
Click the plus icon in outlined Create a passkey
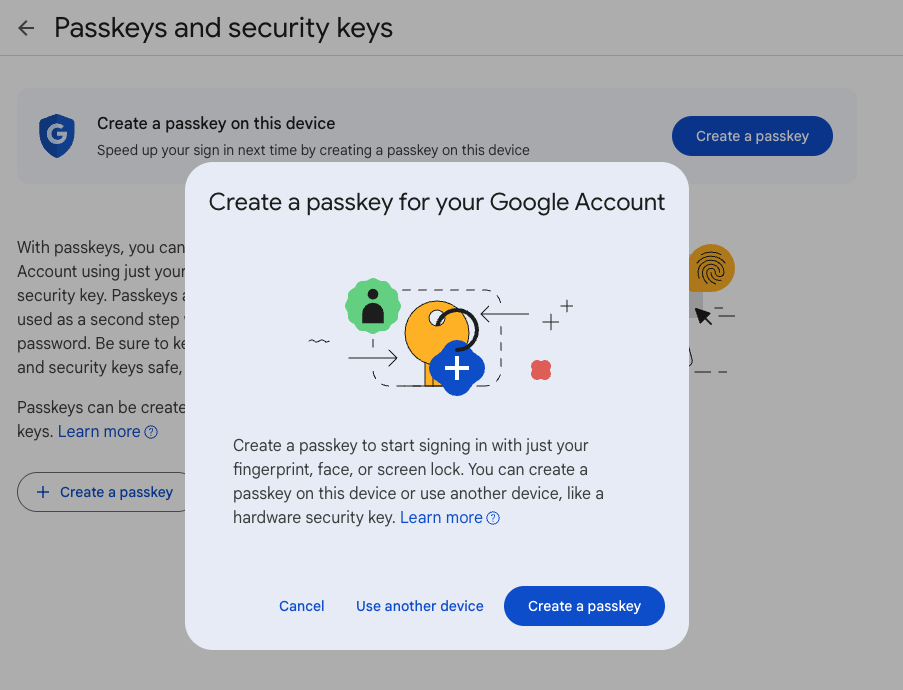click(43, 492)
